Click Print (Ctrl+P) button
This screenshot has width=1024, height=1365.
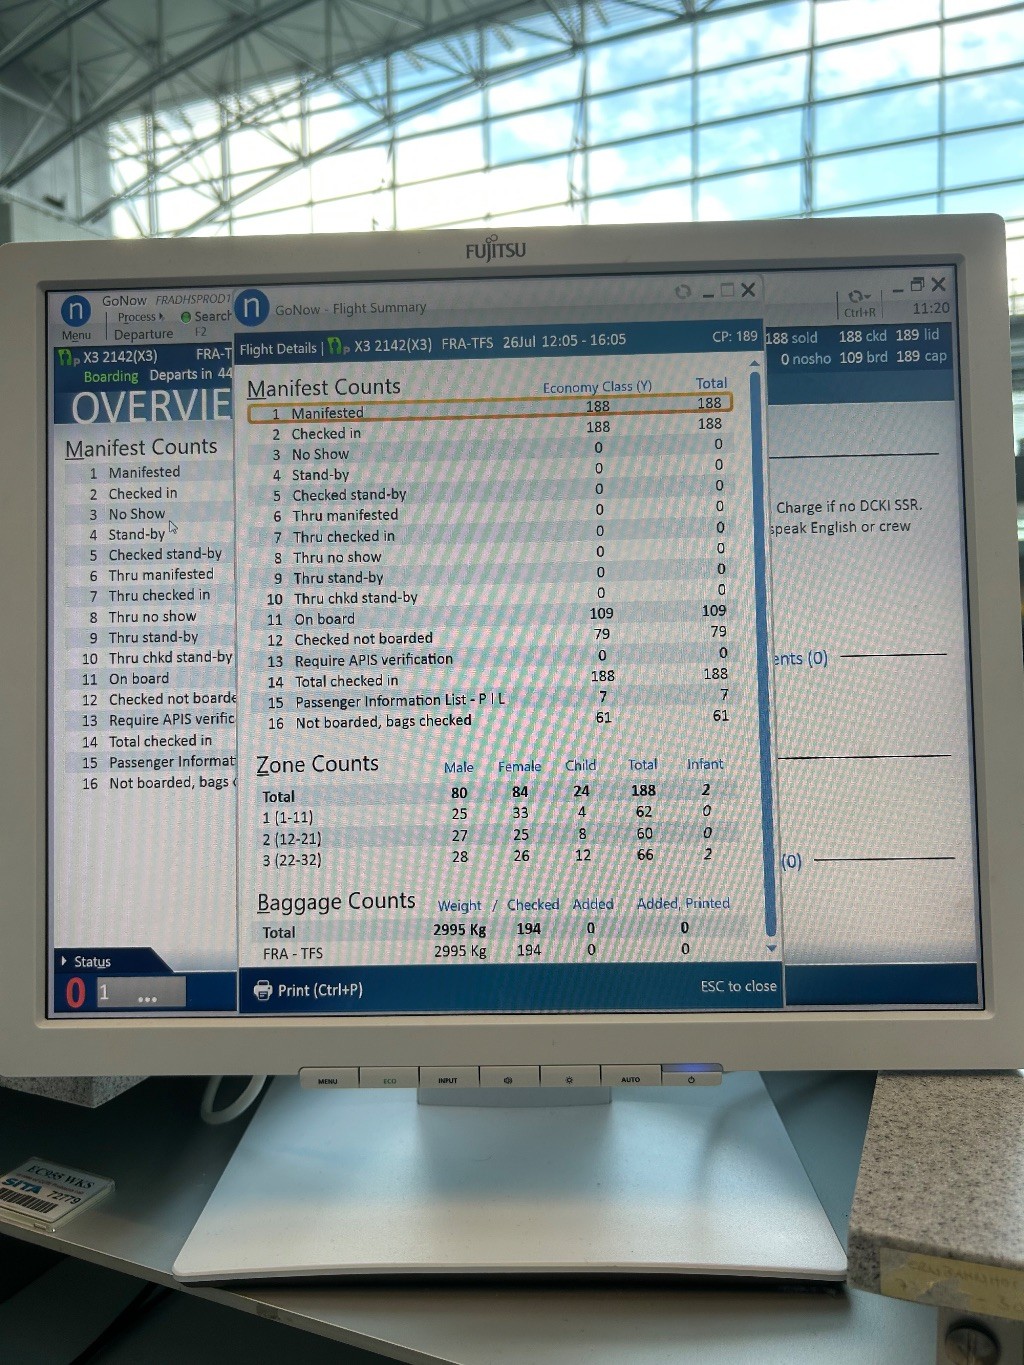pos(310,990)
